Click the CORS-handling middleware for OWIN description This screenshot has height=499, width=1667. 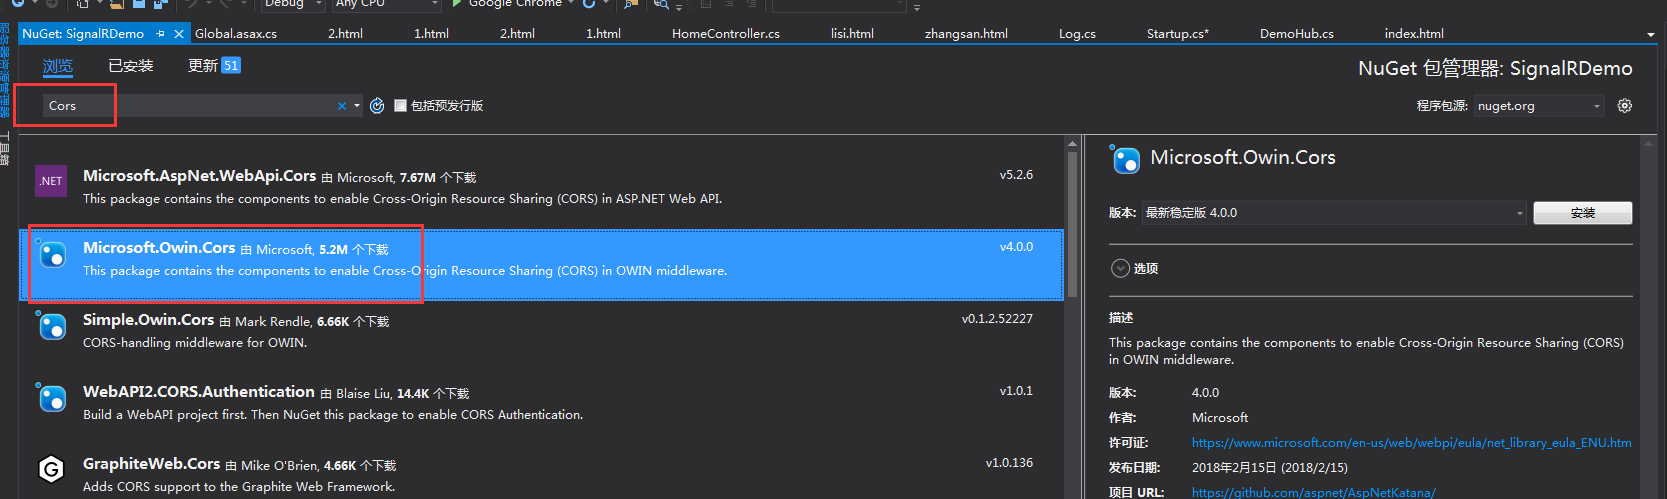[x=195, y=343]
